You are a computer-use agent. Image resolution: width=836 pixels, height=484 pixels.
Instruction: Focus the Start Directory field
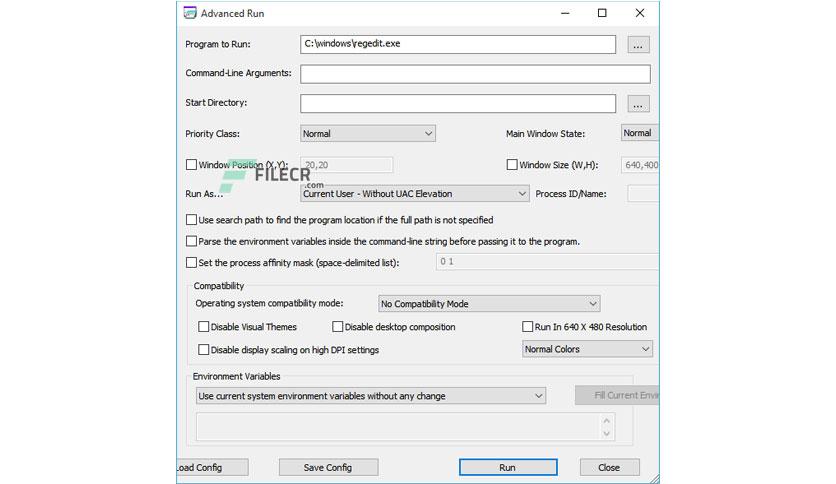pyautogui.click(x=458, y=103)
